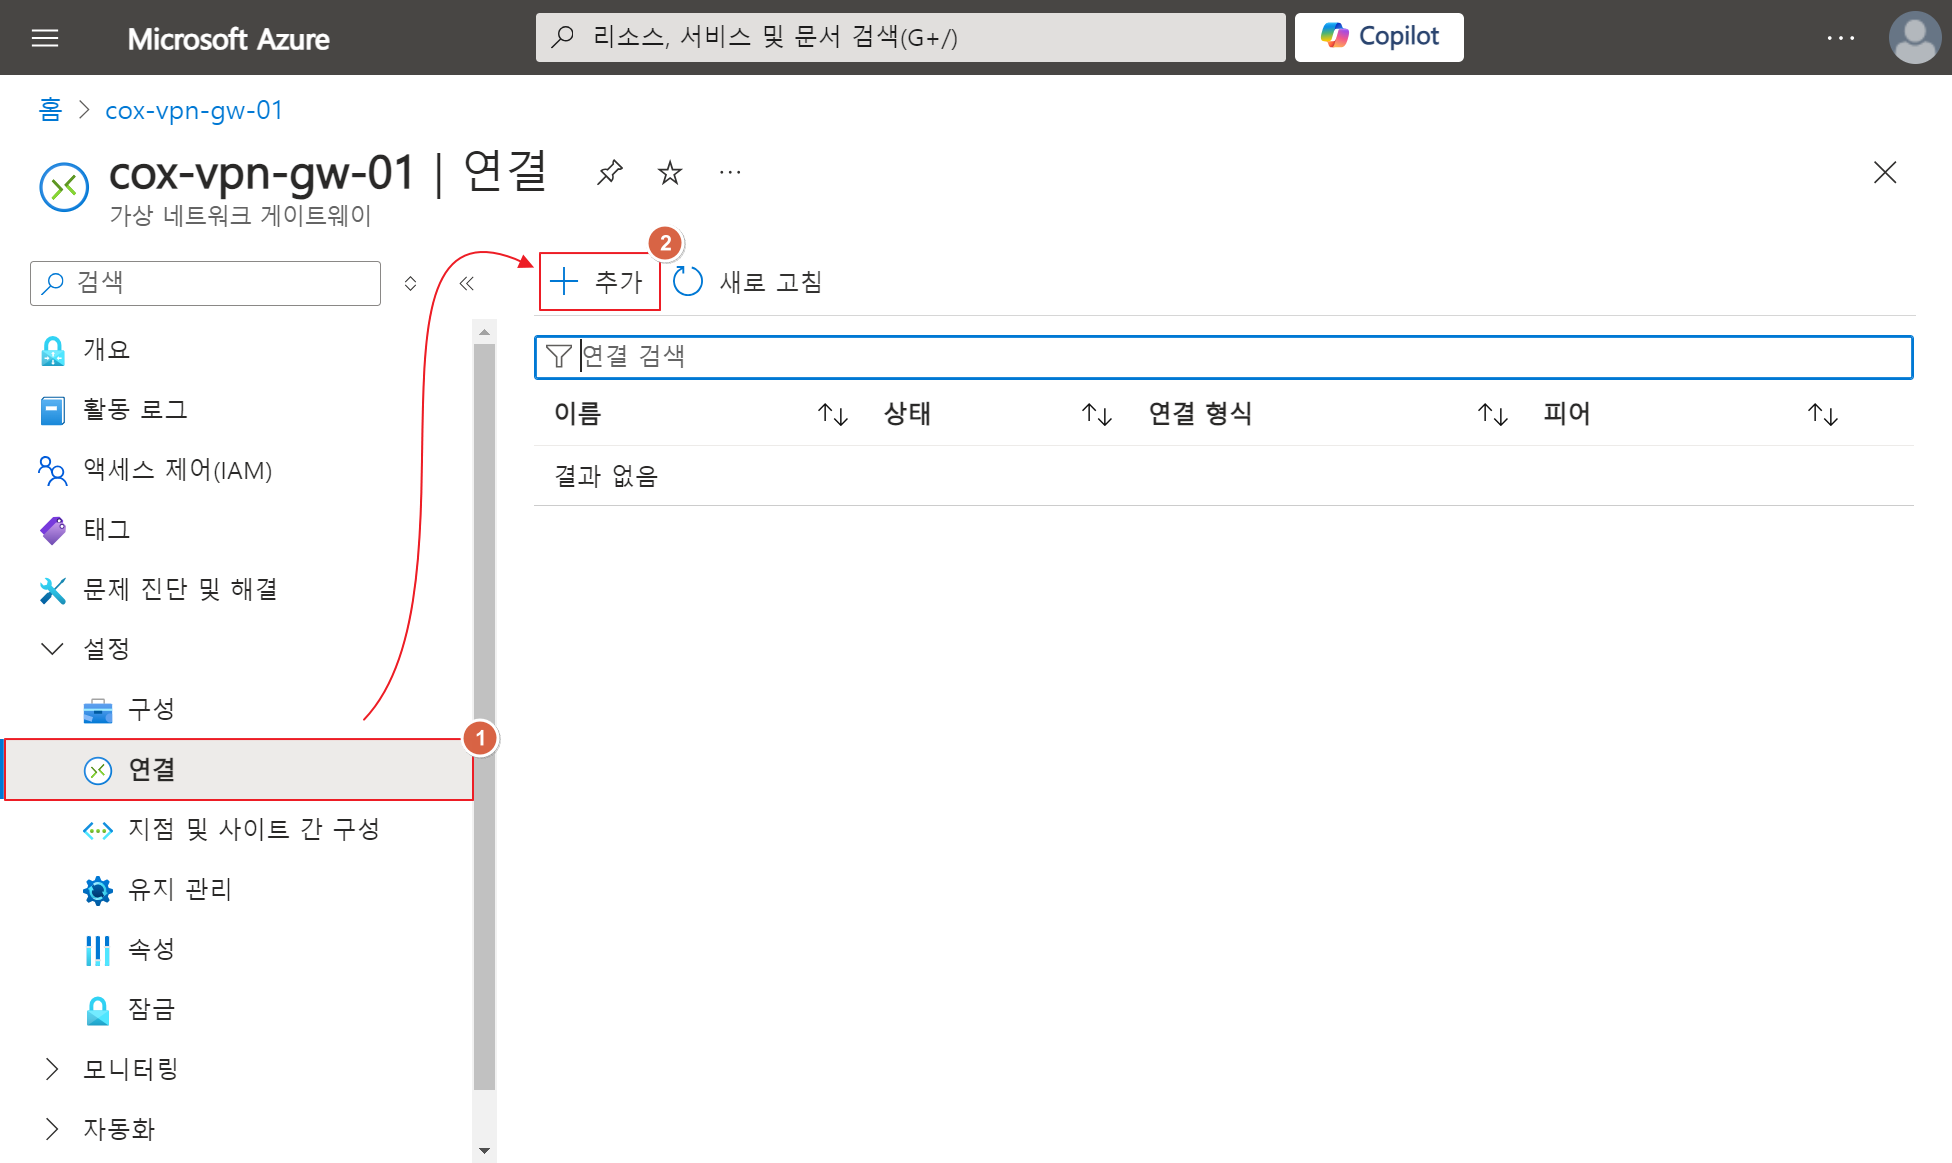Expand the 자동화 section
1952x1163 pixels.
click(52, 1129)
